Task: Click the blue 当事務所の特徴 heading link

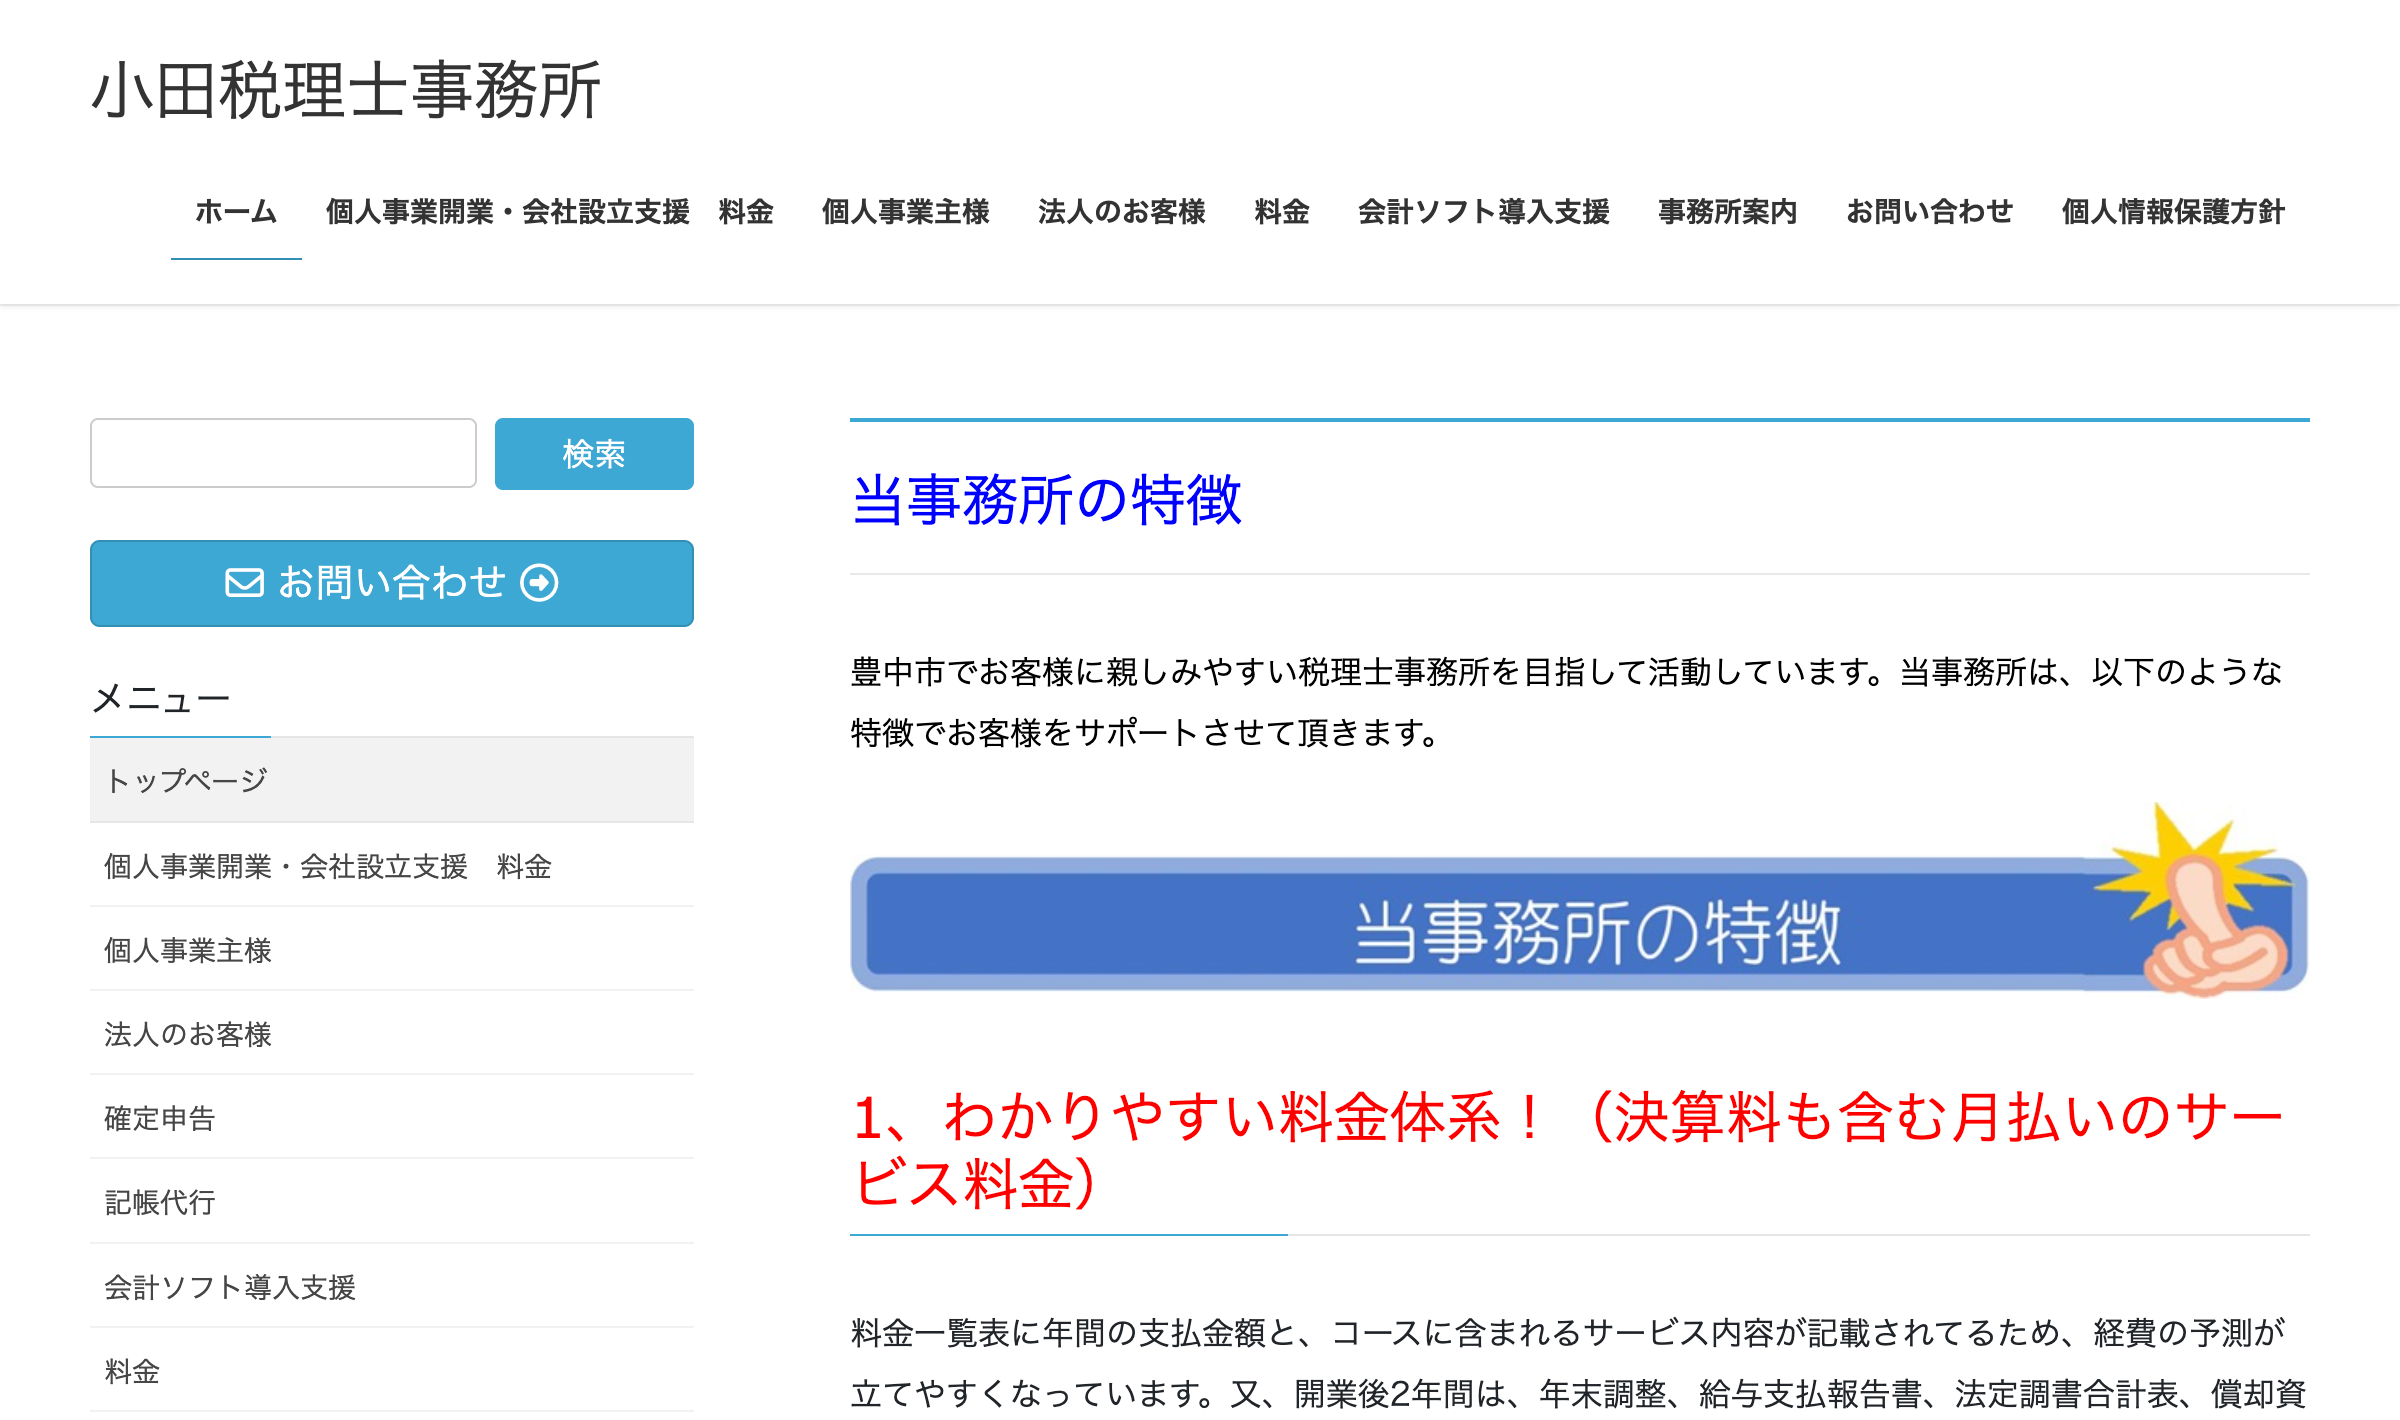Action: pyautogui.click(x=1046, y=500)
